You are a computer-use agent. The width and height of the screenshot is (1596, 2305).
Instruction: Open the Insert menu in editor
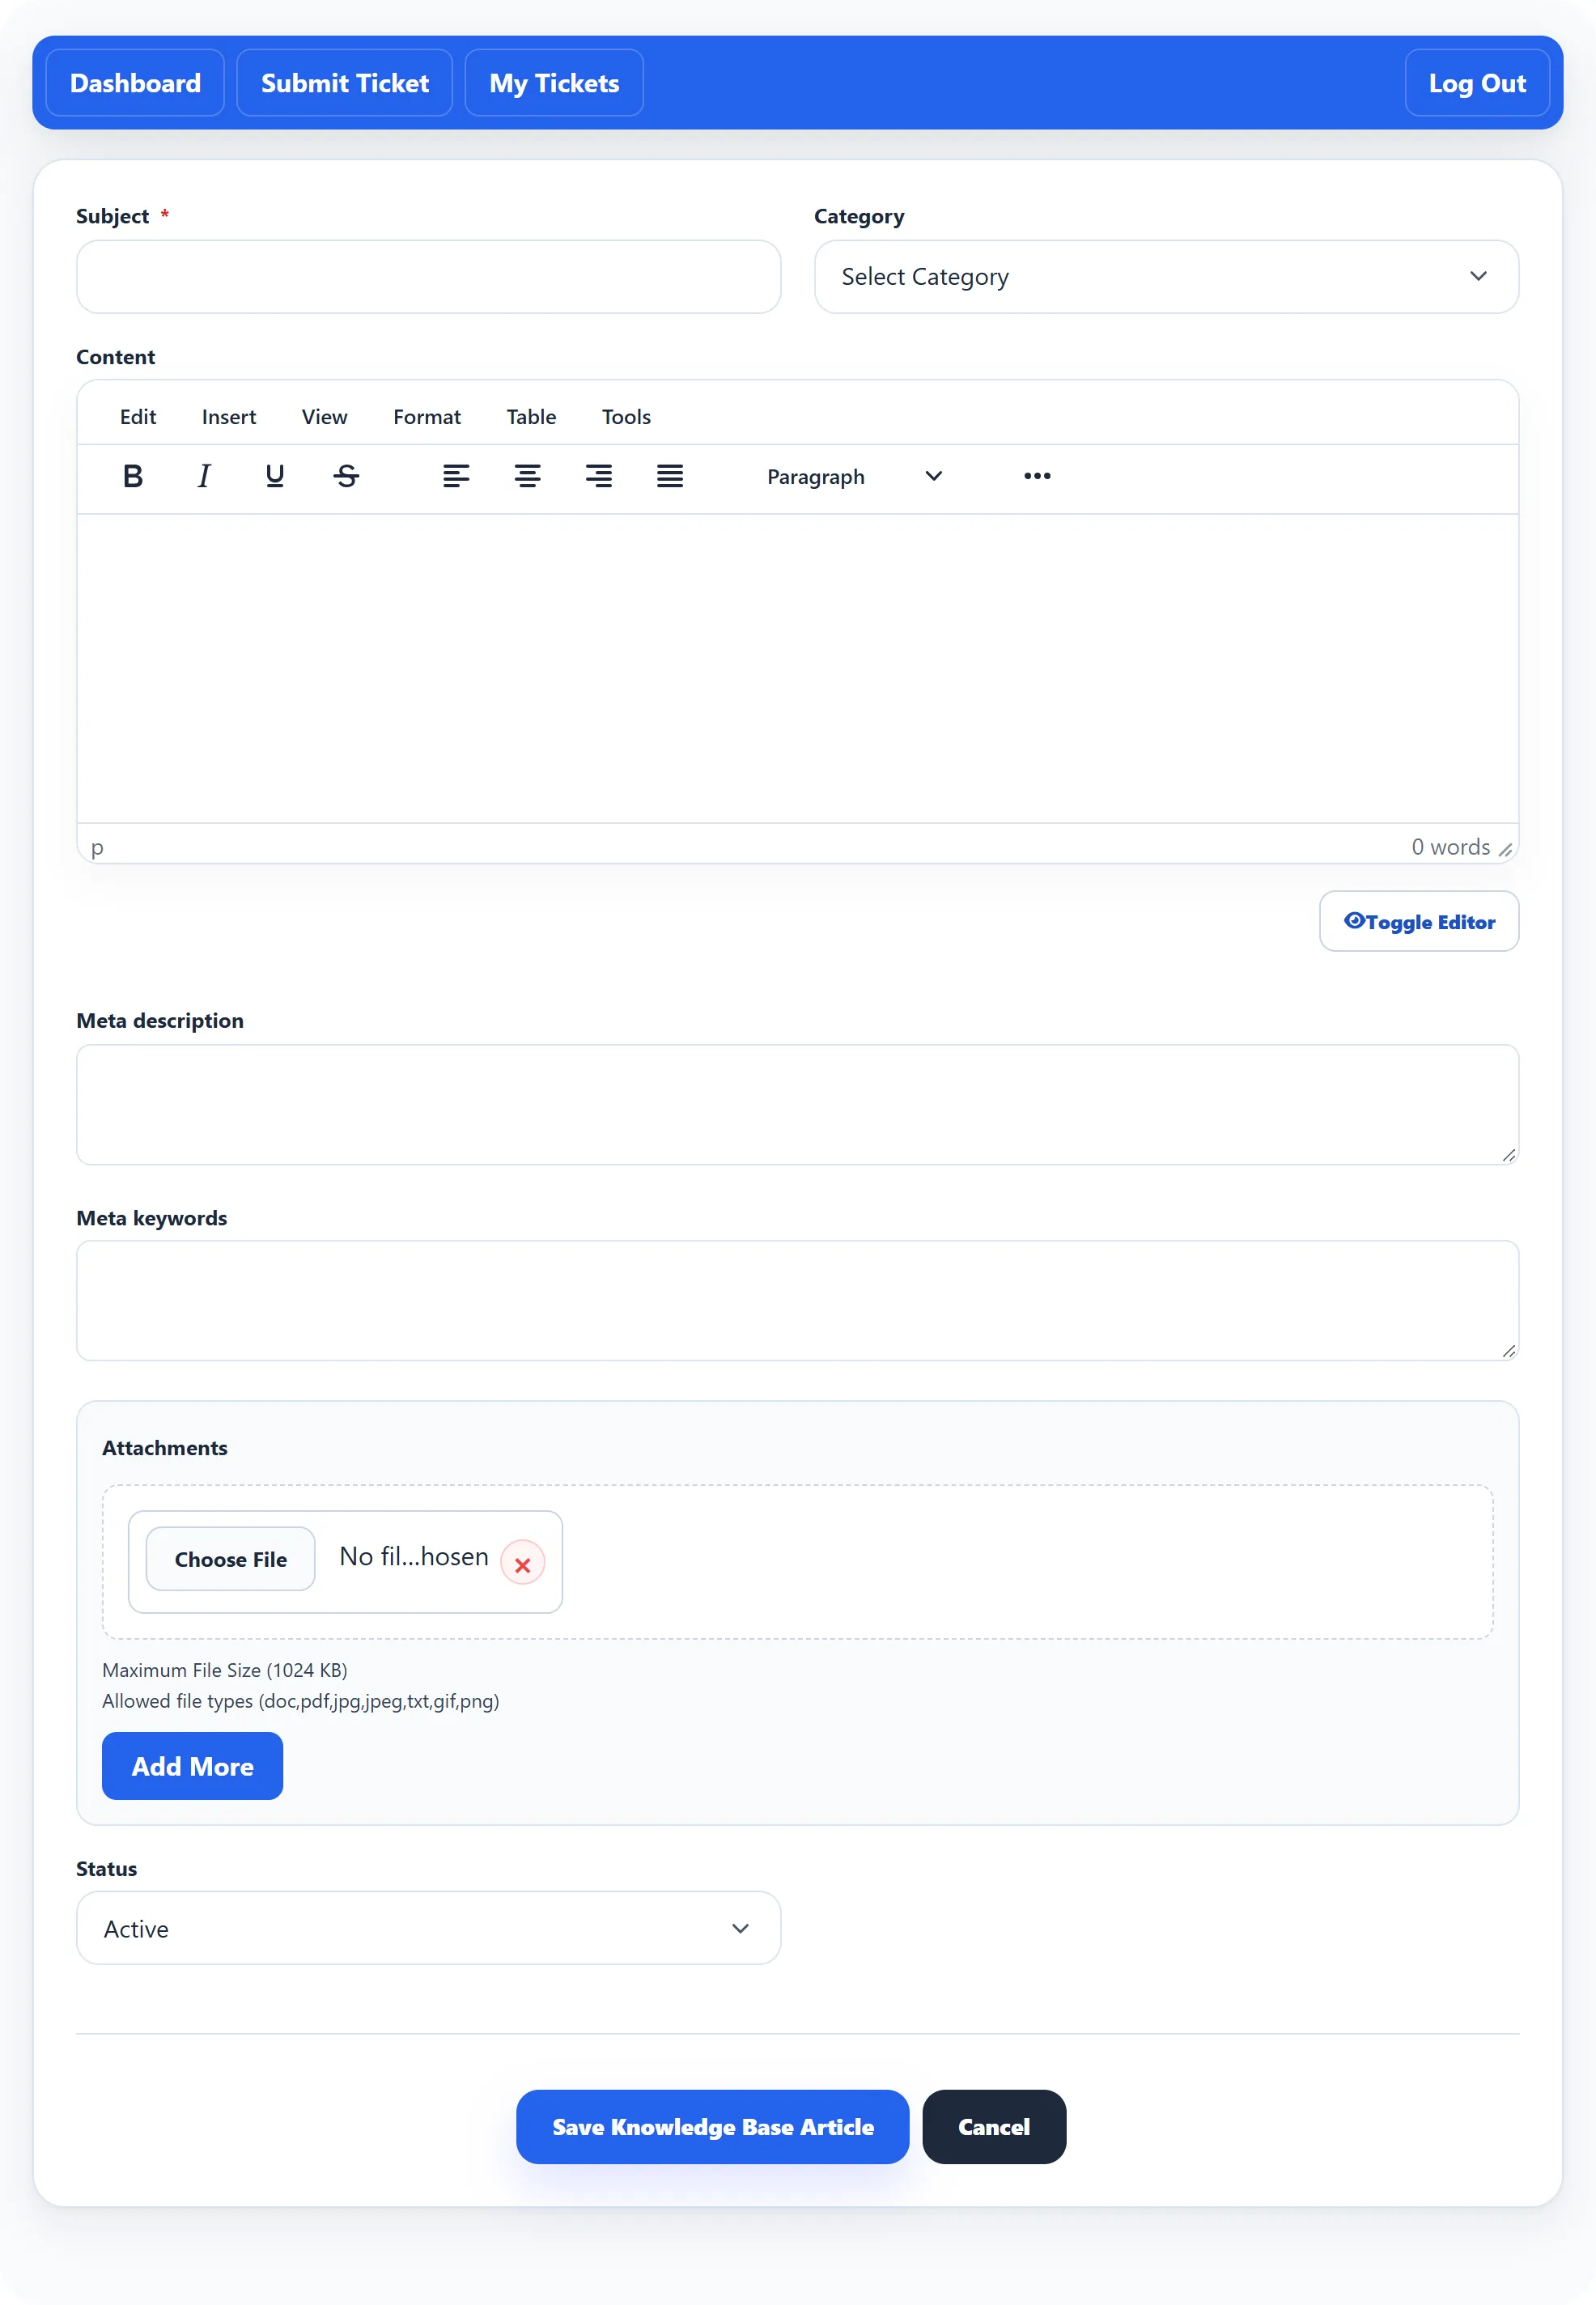tap(229, 417)
